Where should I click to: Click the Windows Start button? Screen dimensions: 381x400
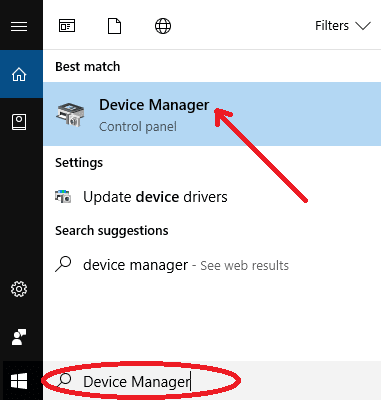(19, 381)
